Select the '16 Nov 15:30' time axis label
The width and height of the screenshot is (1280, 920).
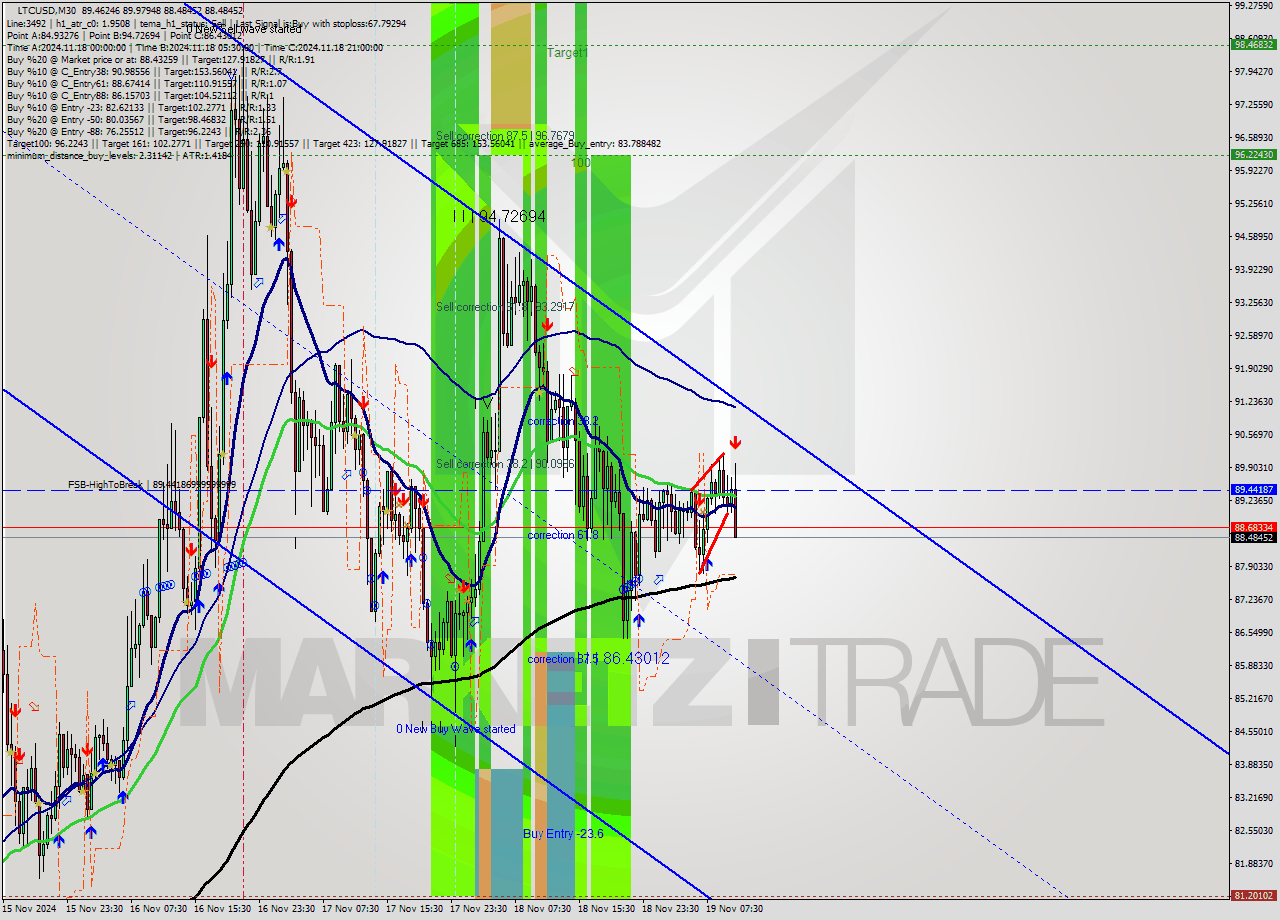[222, 909]
